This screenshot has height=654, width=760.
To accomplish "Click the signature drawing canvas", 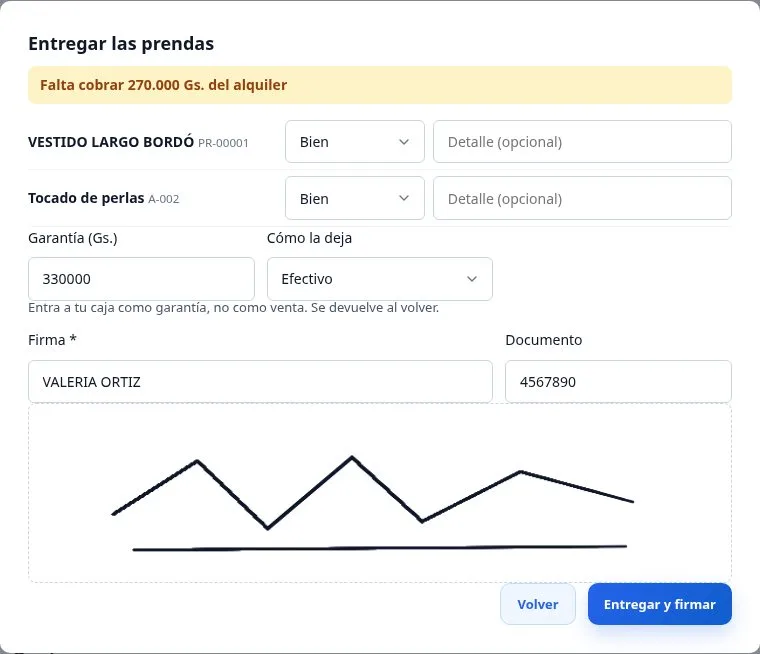I will coord(380,493).
